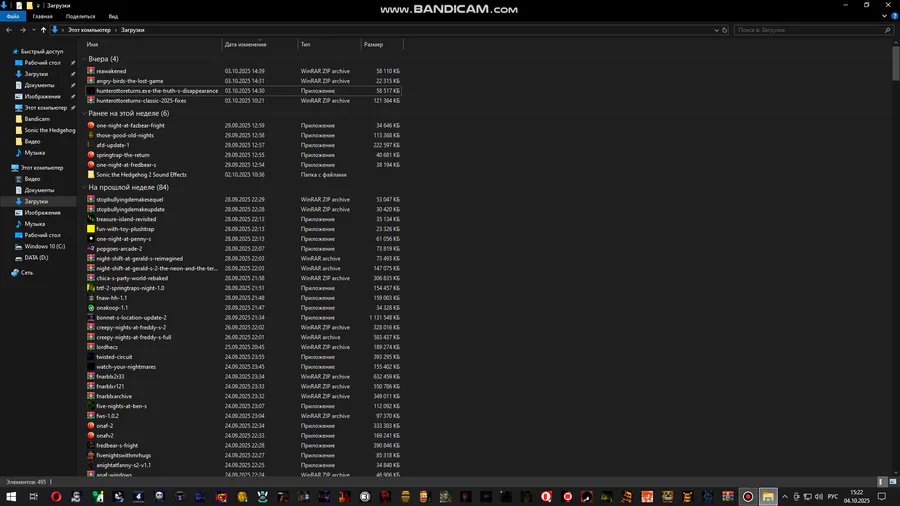Click File Explorer icon on taskbar
This screenshot has height=506, width=900.
(x=768, y=496)
